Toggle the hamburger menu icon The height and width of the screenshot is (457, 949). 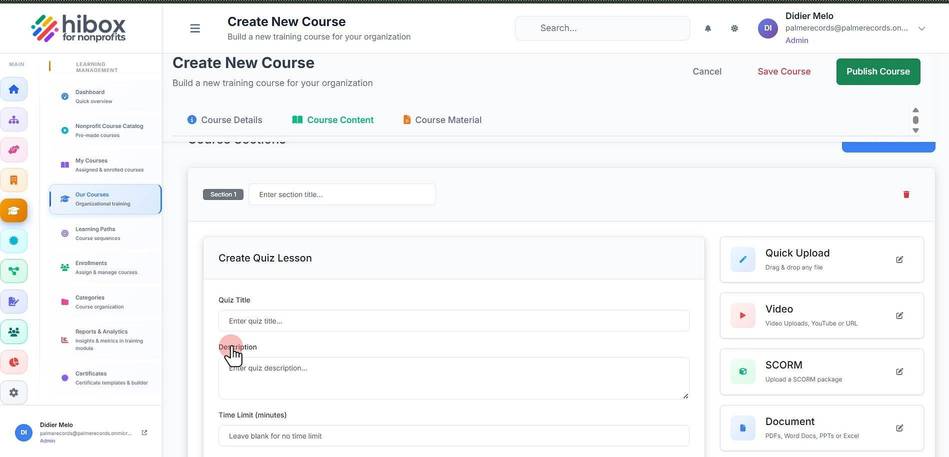point(195,28)
